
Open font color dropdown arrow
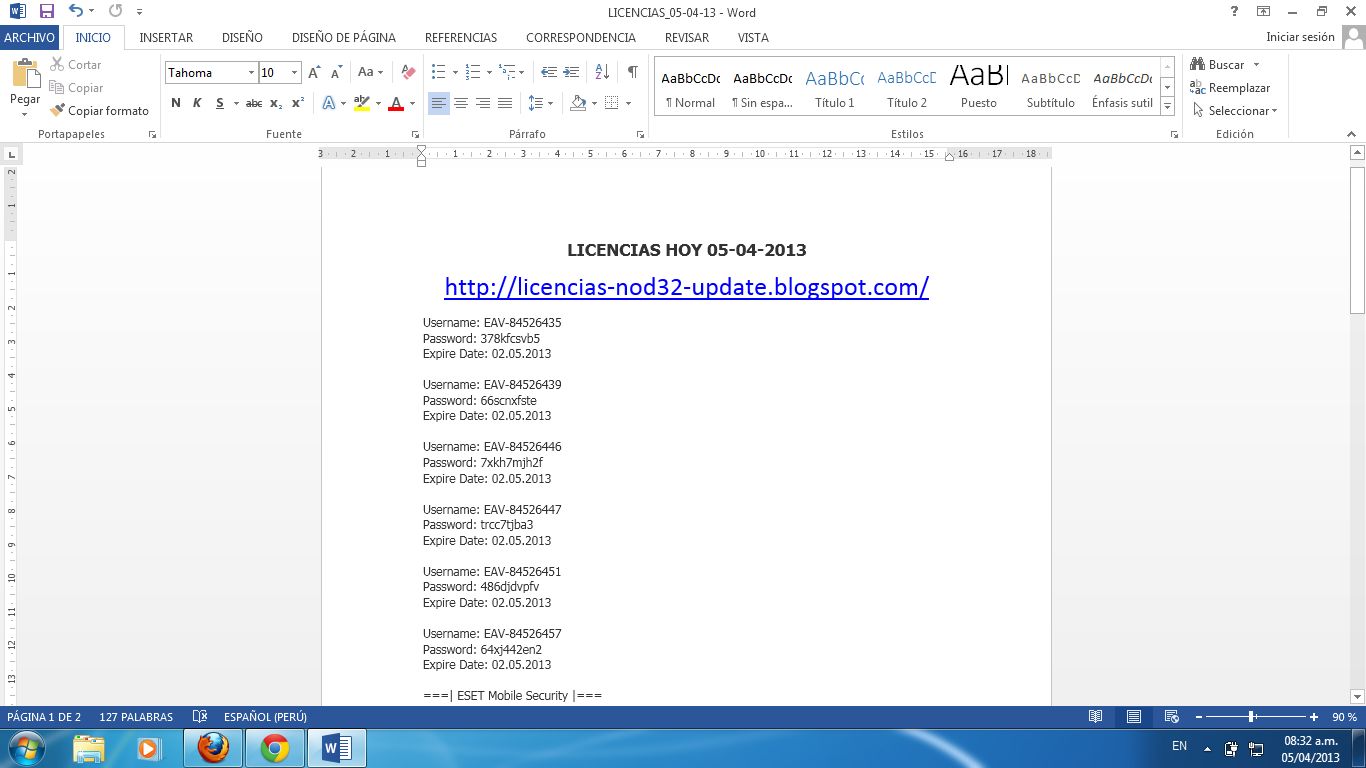412,103
